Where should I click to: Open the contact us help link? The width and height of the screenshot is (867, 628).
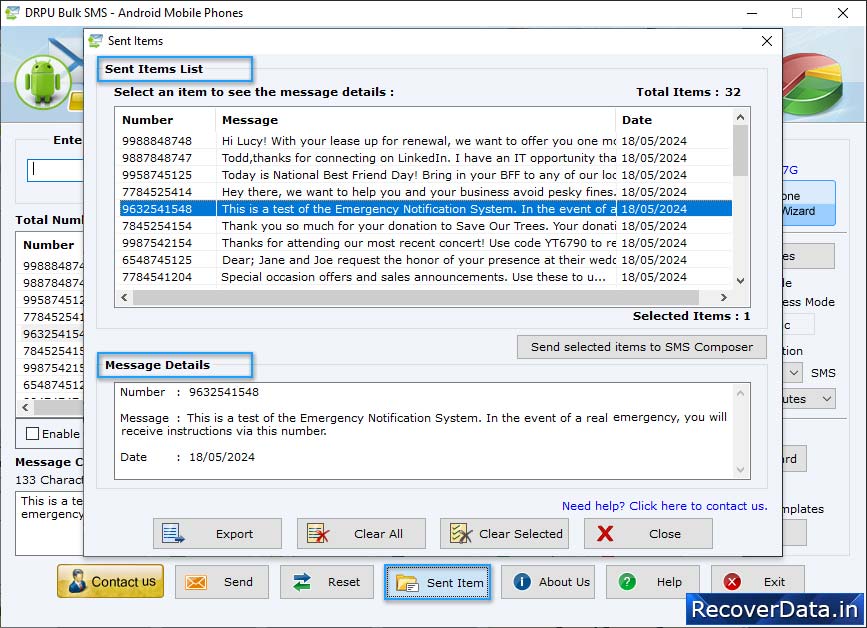coord(665,506)
